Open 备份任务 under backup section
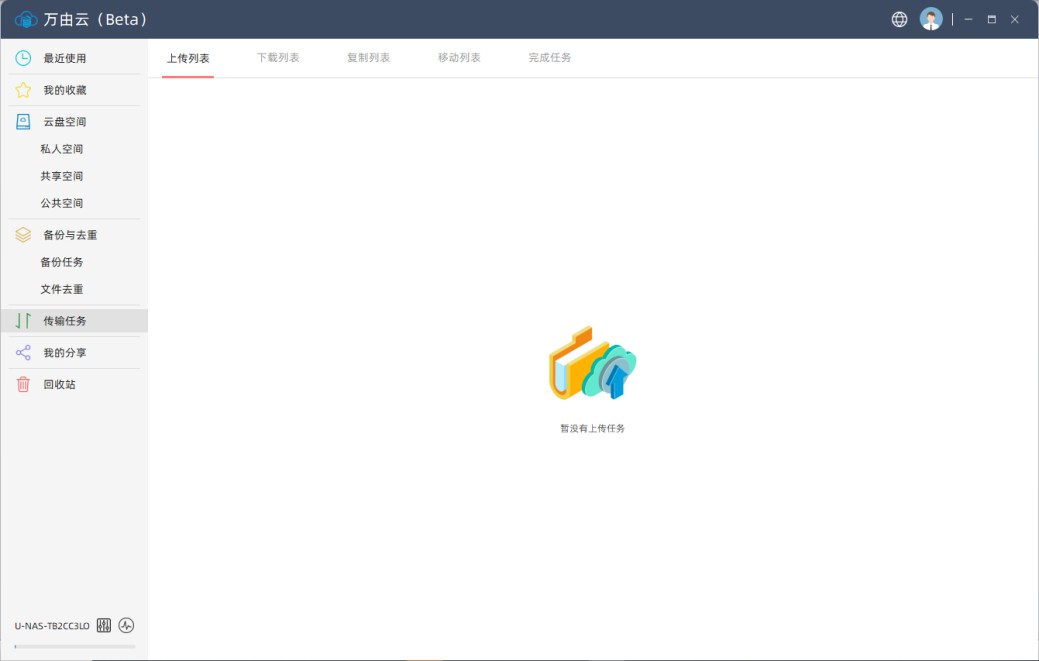Screen dimensions: 1039x661 tap(62, 262)
